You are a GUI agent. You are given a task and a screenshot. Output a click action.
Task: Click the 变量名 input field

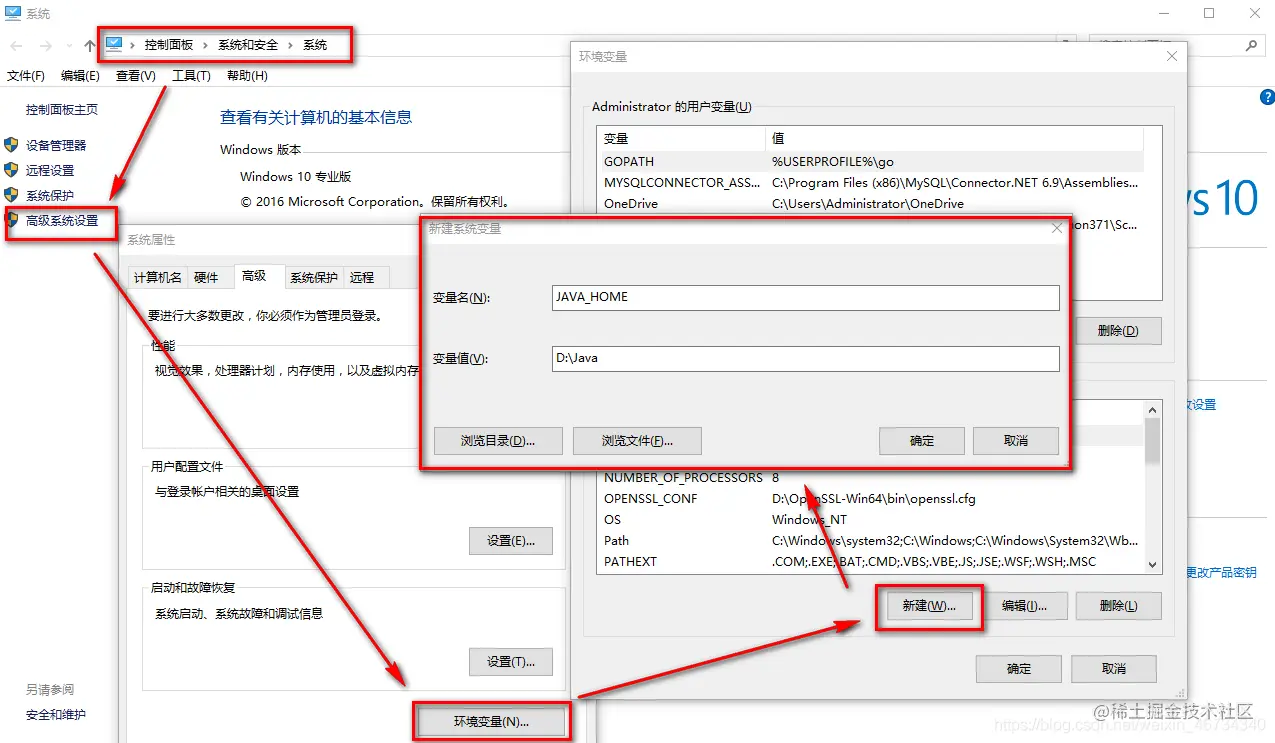coord(805,297)
